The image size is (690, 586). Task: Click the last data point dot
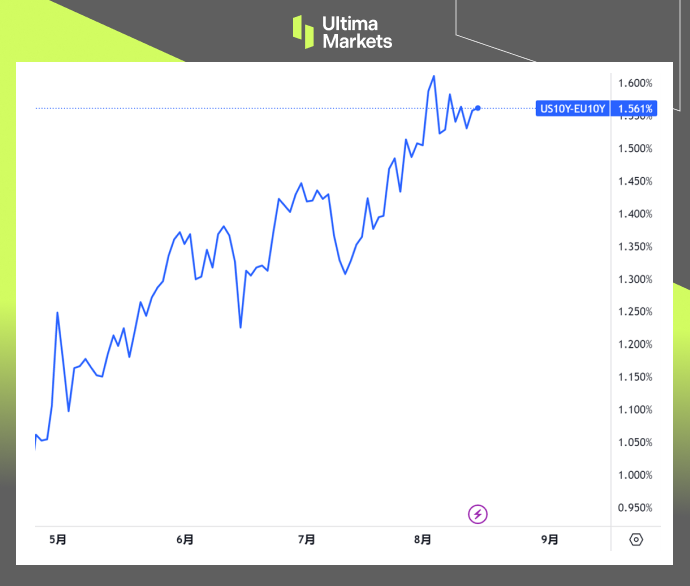tap(478, 108)
